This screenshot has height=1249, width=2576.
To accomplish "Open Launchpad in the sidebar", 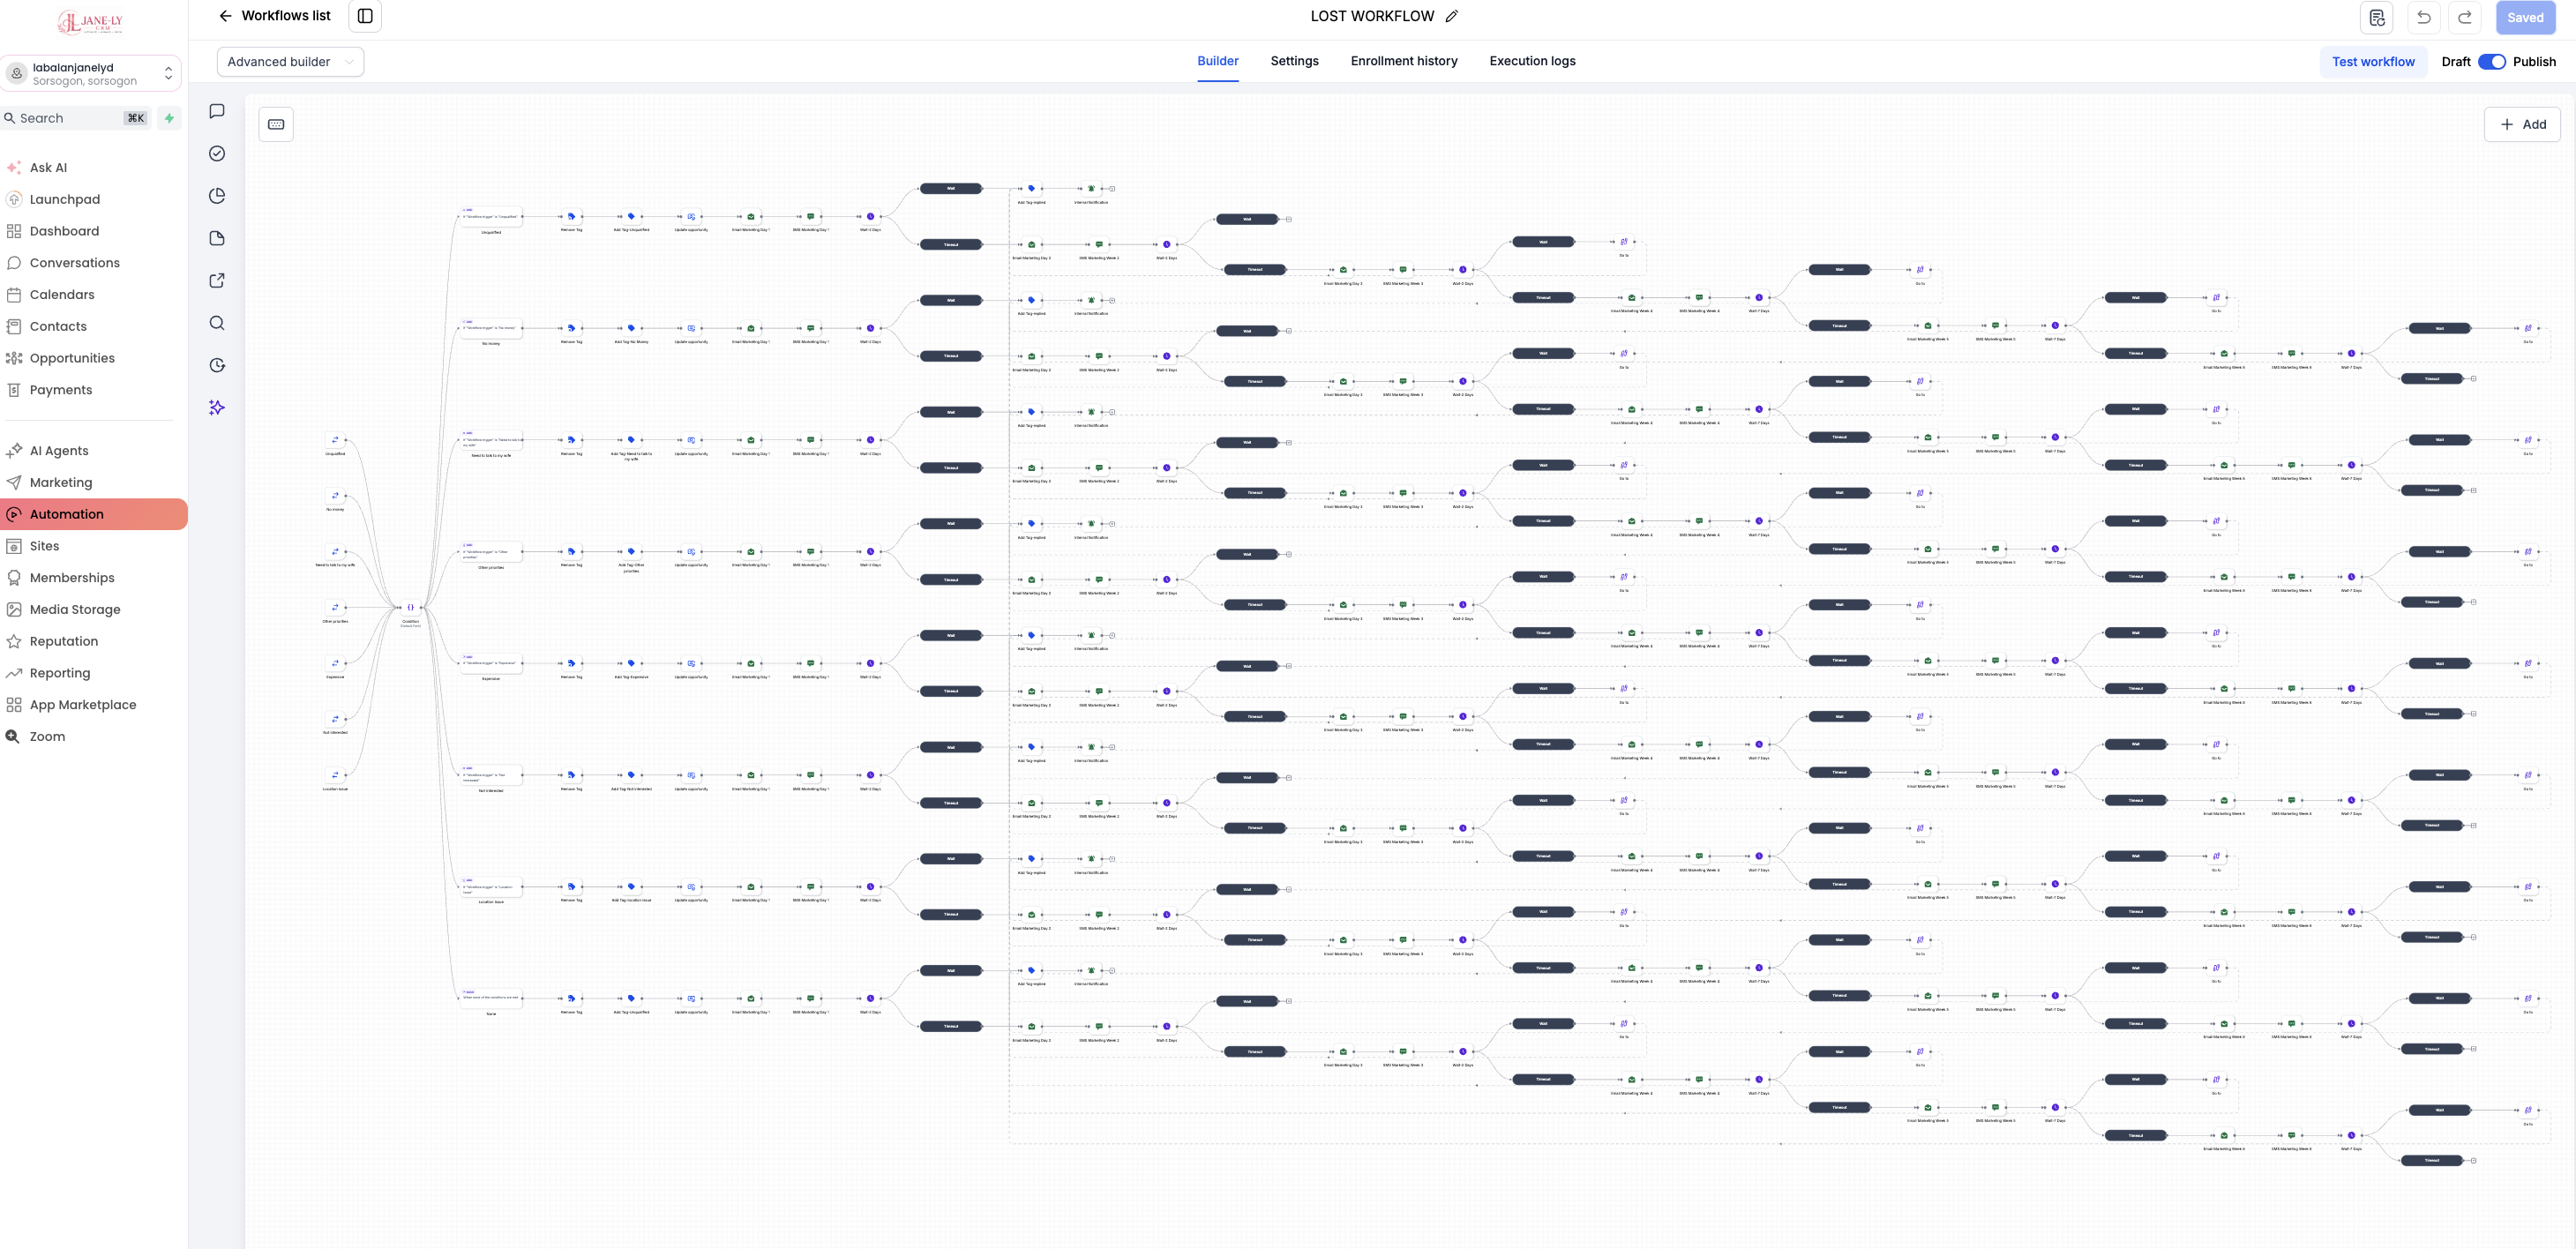I will click(93, 199).
